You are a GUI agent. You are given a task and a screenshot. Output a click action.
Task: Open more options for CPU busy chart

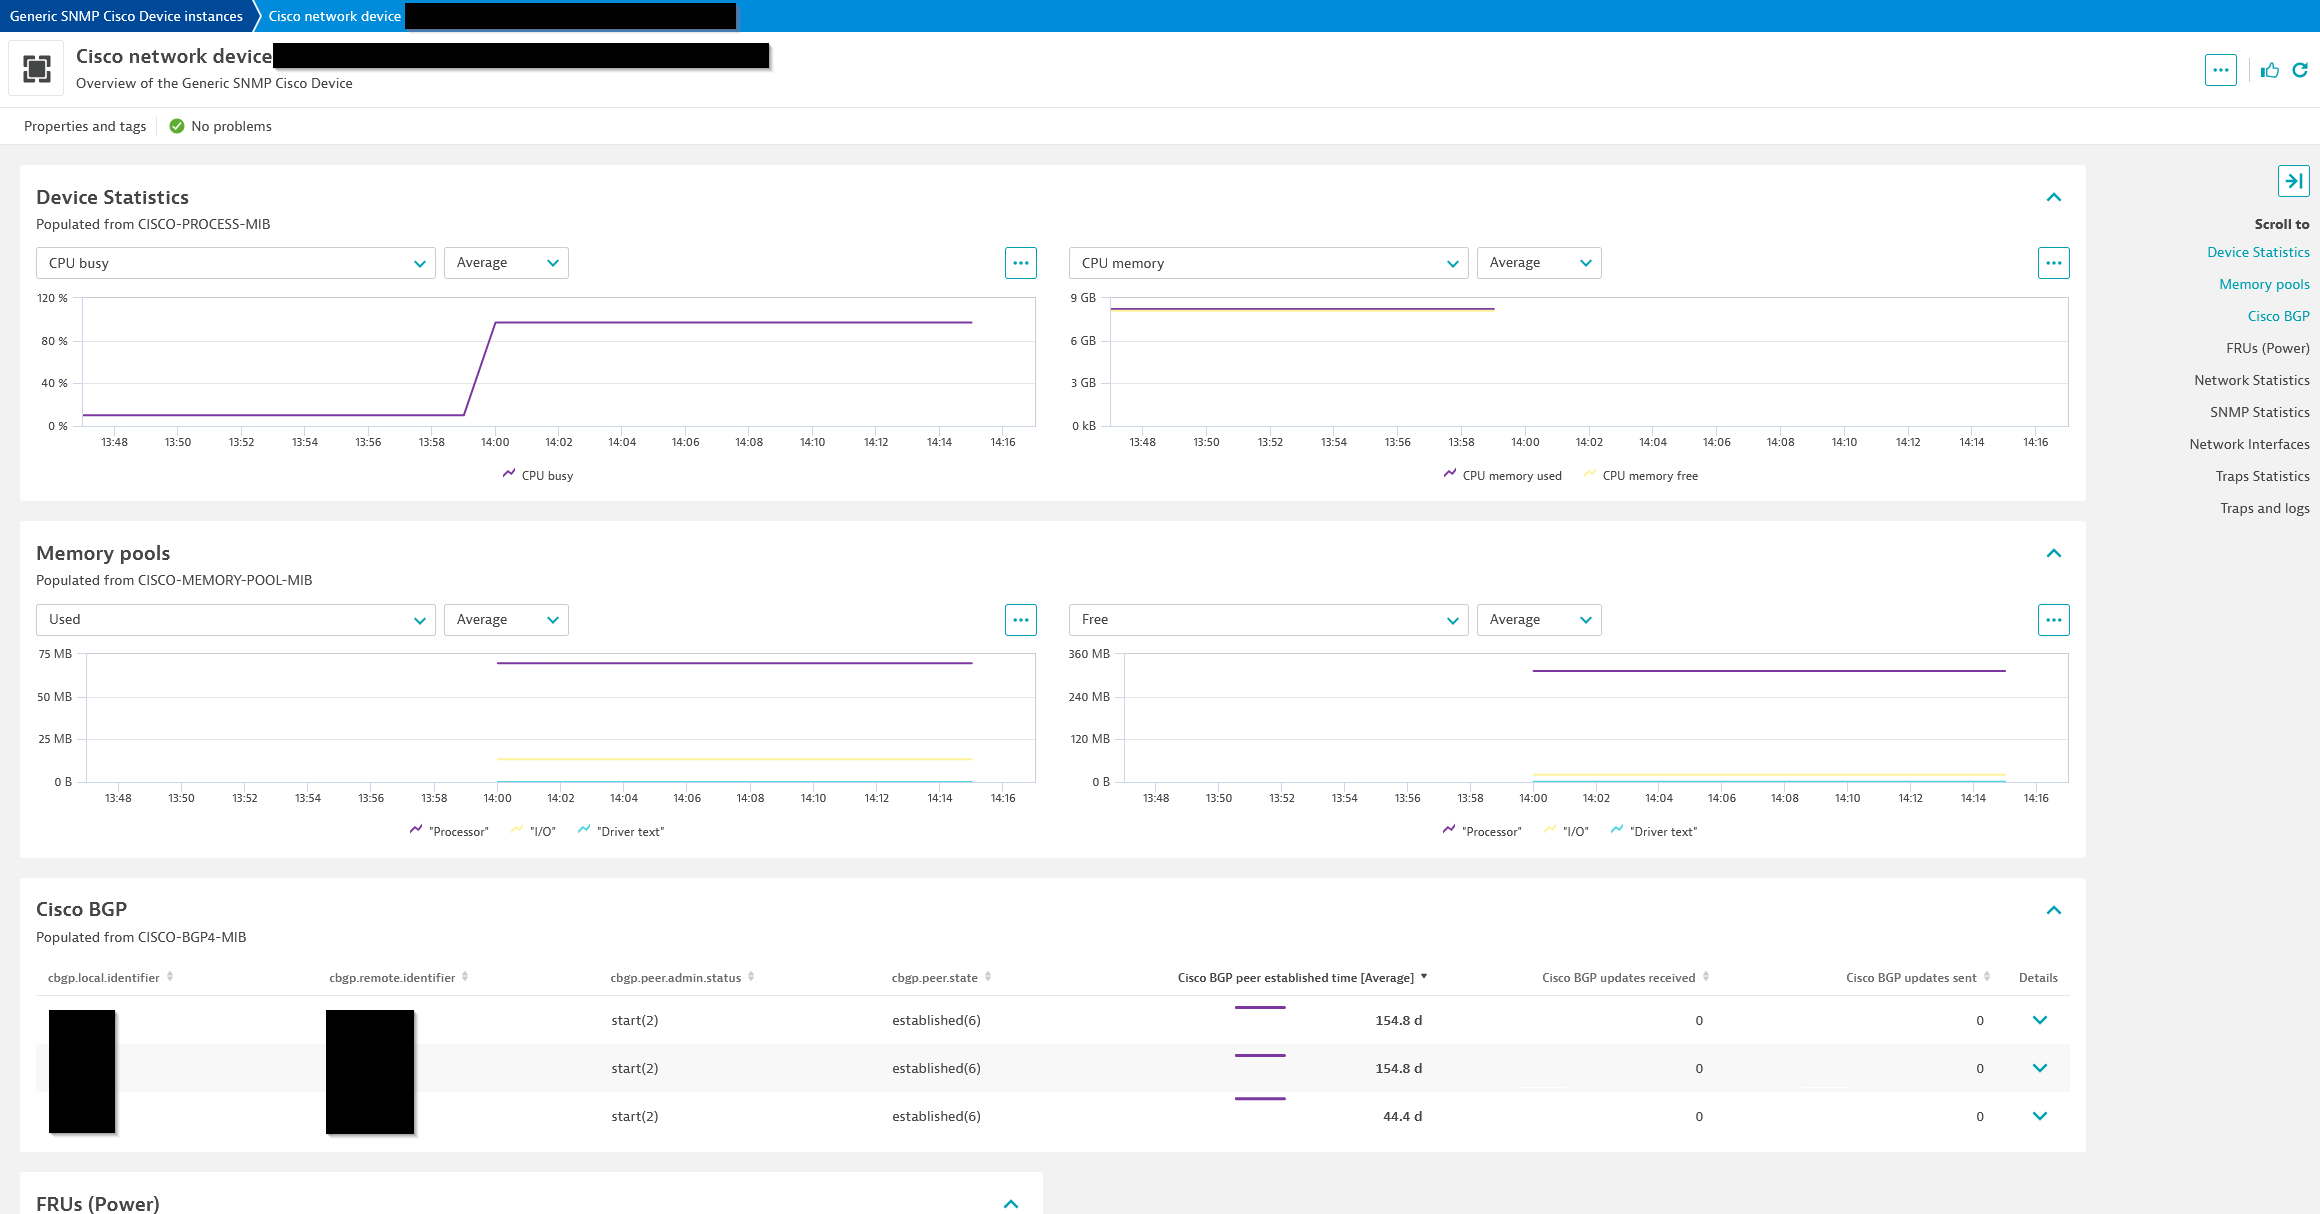coord(1020,263)
